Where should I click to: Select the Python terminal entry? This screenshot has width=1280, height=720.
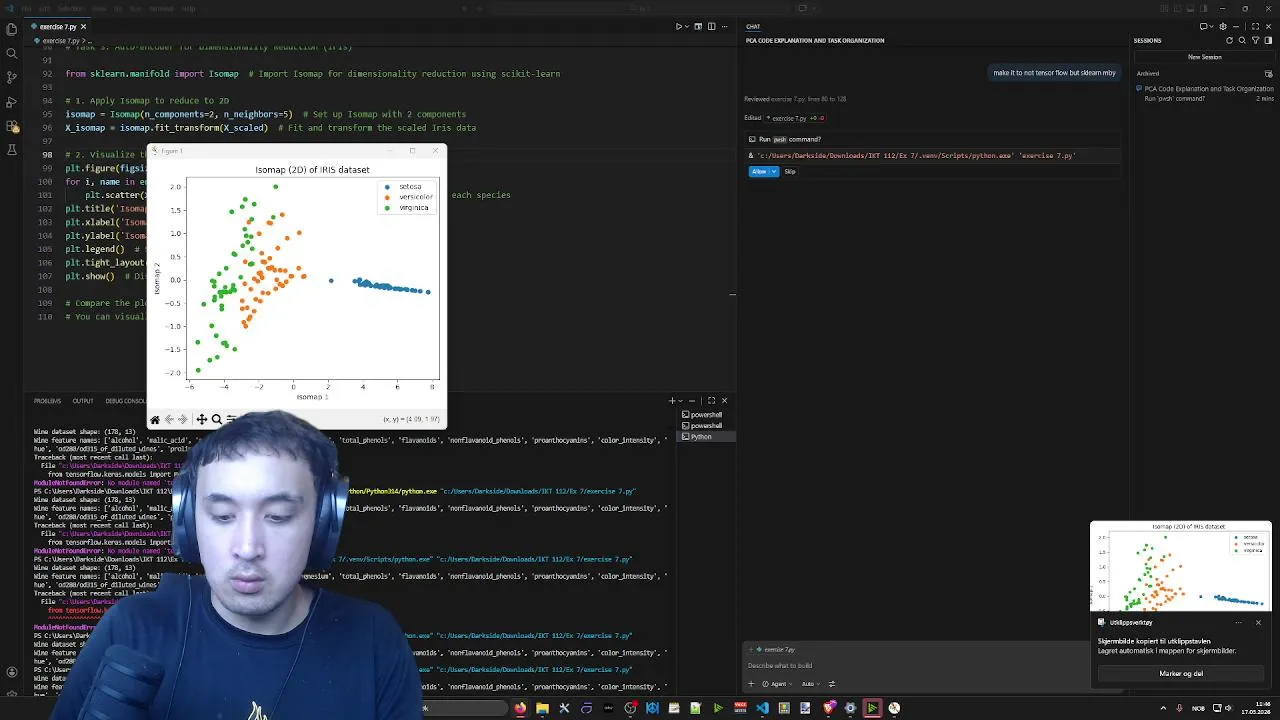point(705,437)
